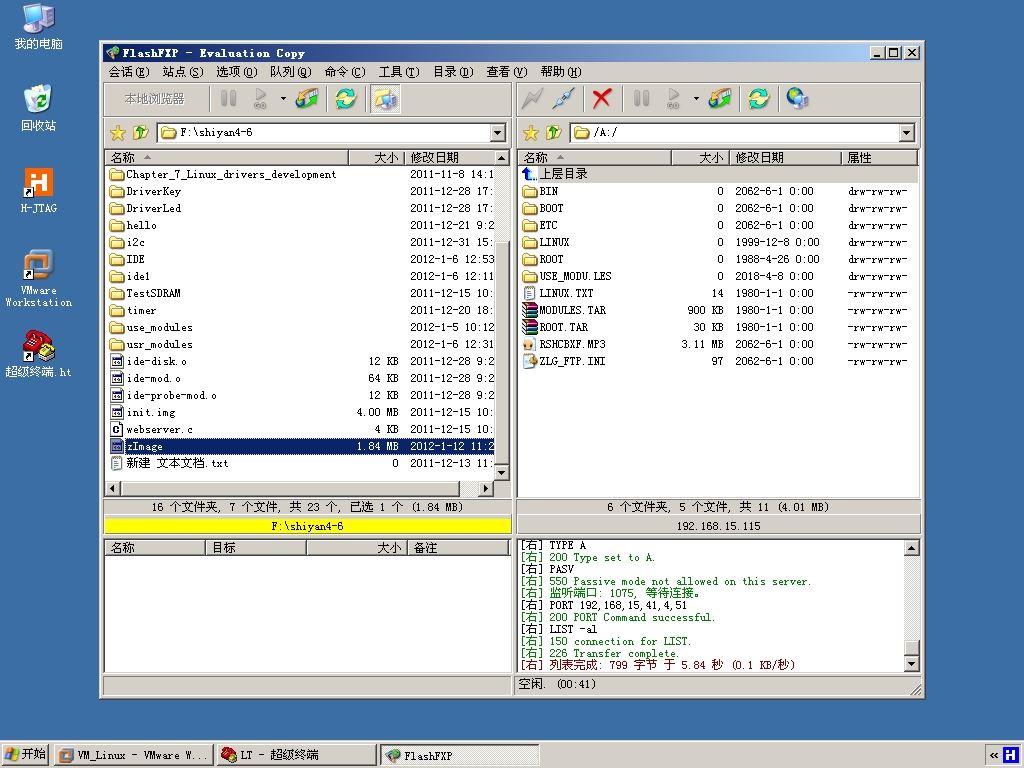The height and width of the screenshot is (768, 1024).
Task: Sort remote files by 修改日期 column
Action: tap(784, 157)
